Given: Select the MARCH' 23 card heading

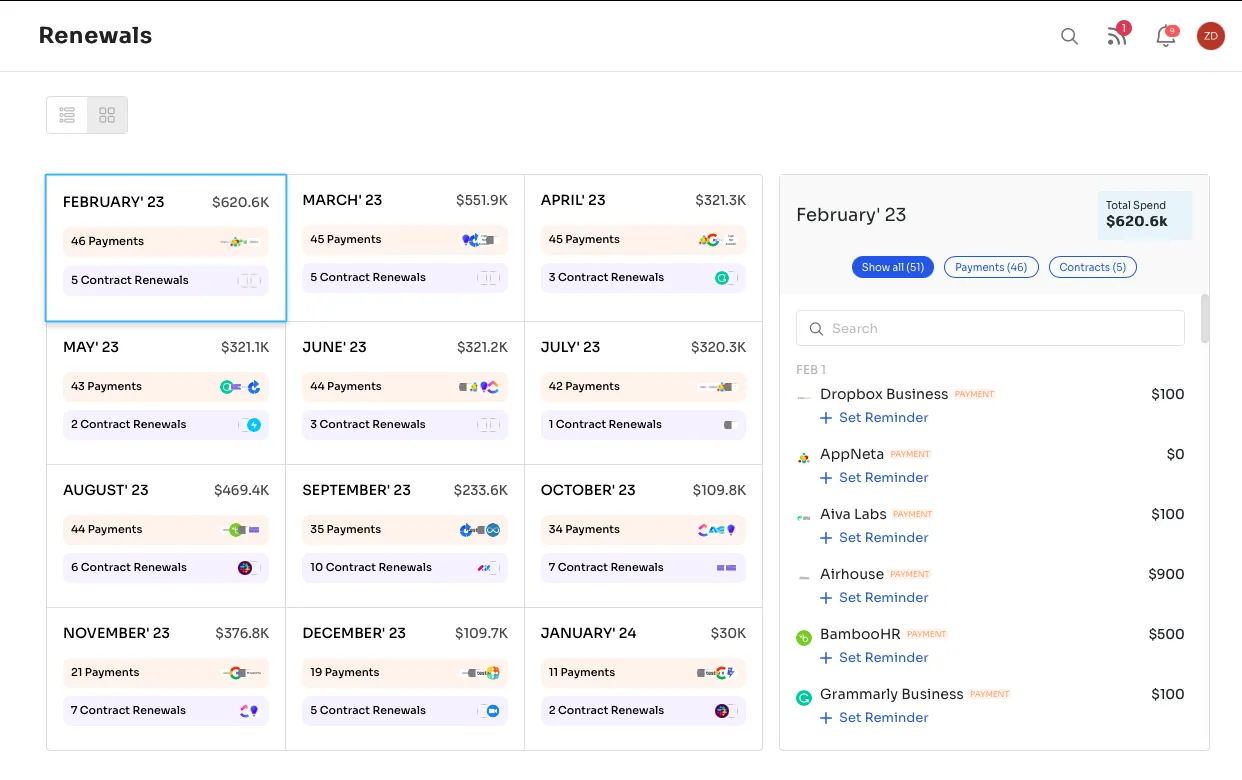Looking at the screenshot, I should [342, 200].
